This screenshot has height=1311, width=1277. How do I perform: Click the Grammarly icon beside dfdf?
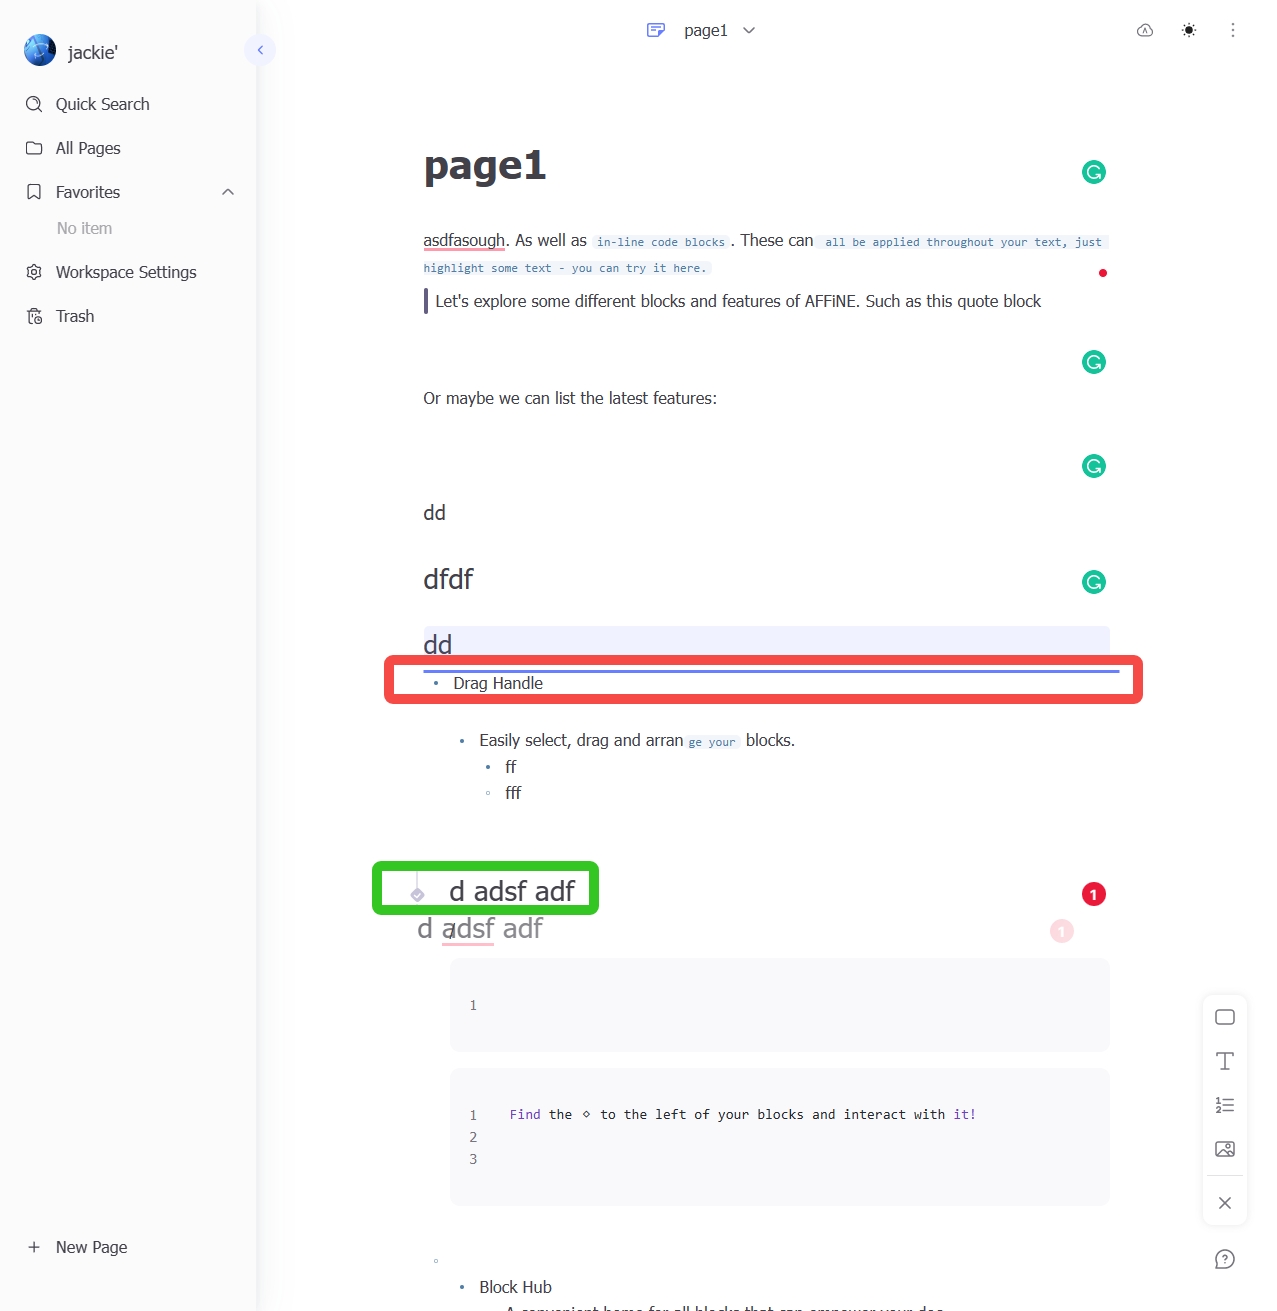[1094, 582]
